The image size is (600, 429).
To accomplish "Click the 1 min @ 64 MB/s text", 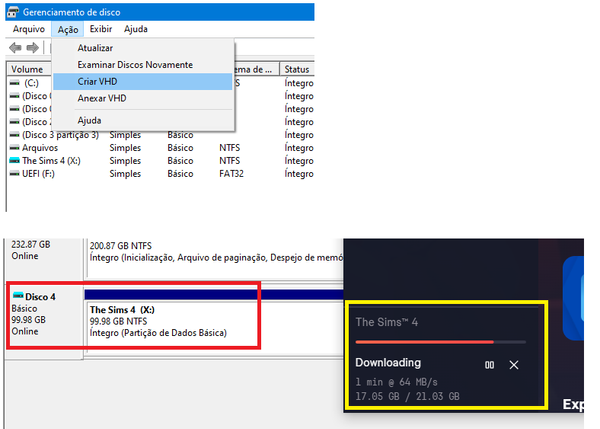I will click(396, 382).
